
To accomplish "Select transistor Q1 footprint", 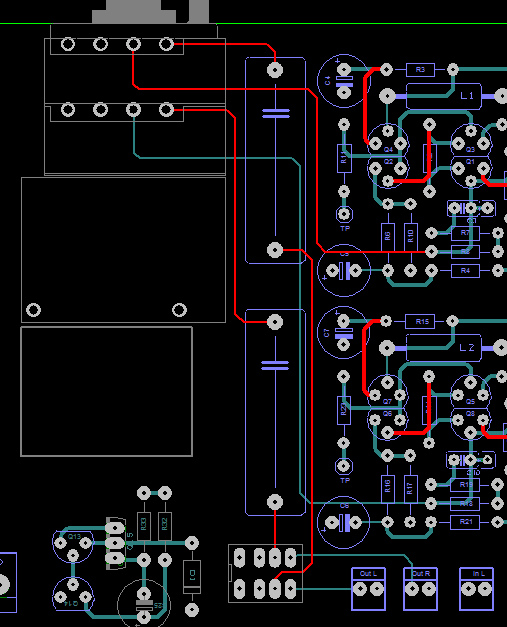I will [x=471, y=172].
